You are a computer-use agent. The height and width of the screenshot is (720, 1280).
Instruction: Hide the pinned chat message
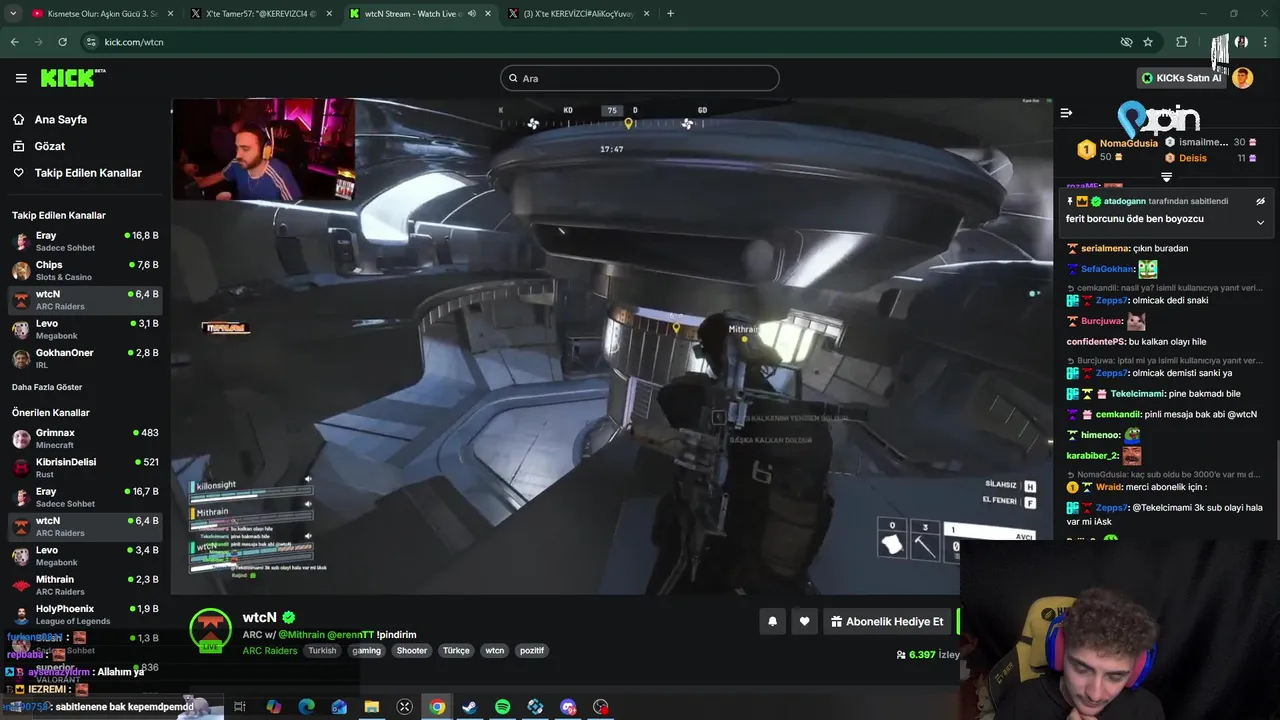[x=1260, y=201]
